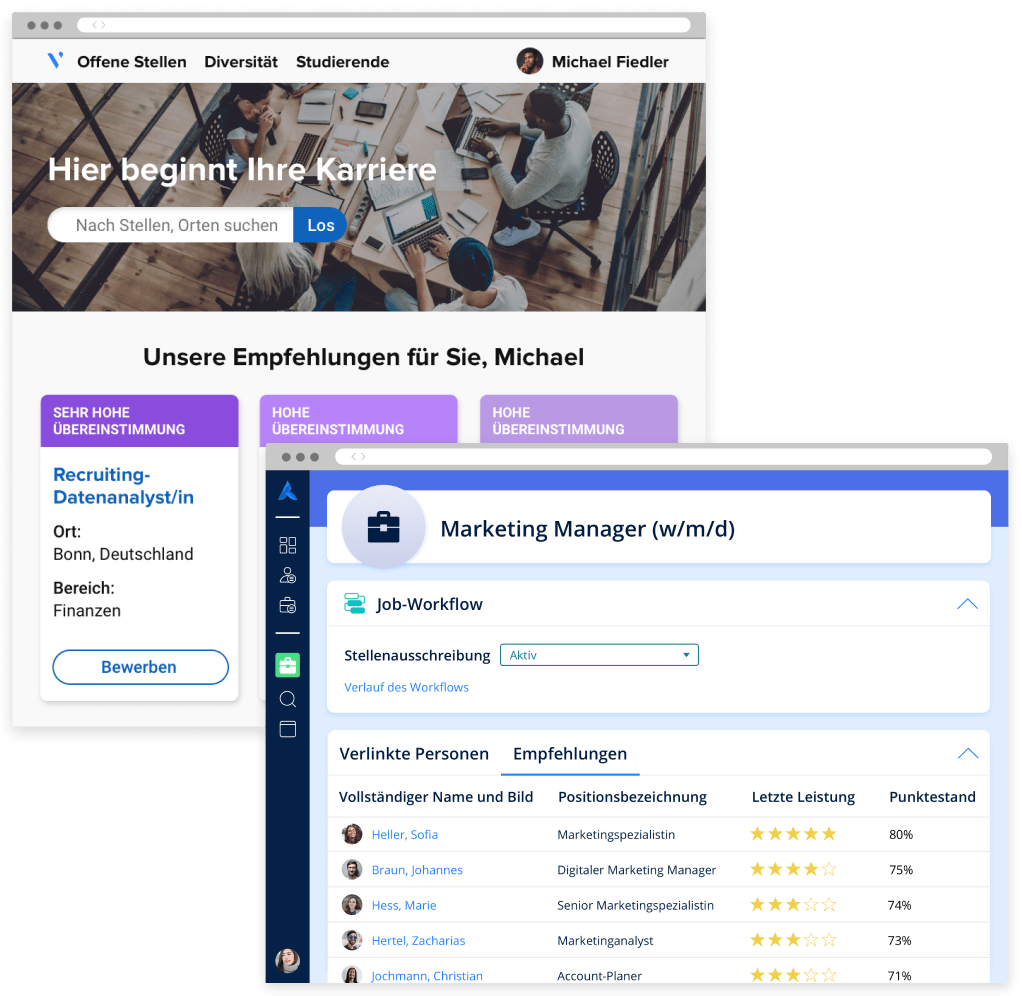
Task: Click Zacharias Hertel's star rating
Action: click(x=793, y=939)
